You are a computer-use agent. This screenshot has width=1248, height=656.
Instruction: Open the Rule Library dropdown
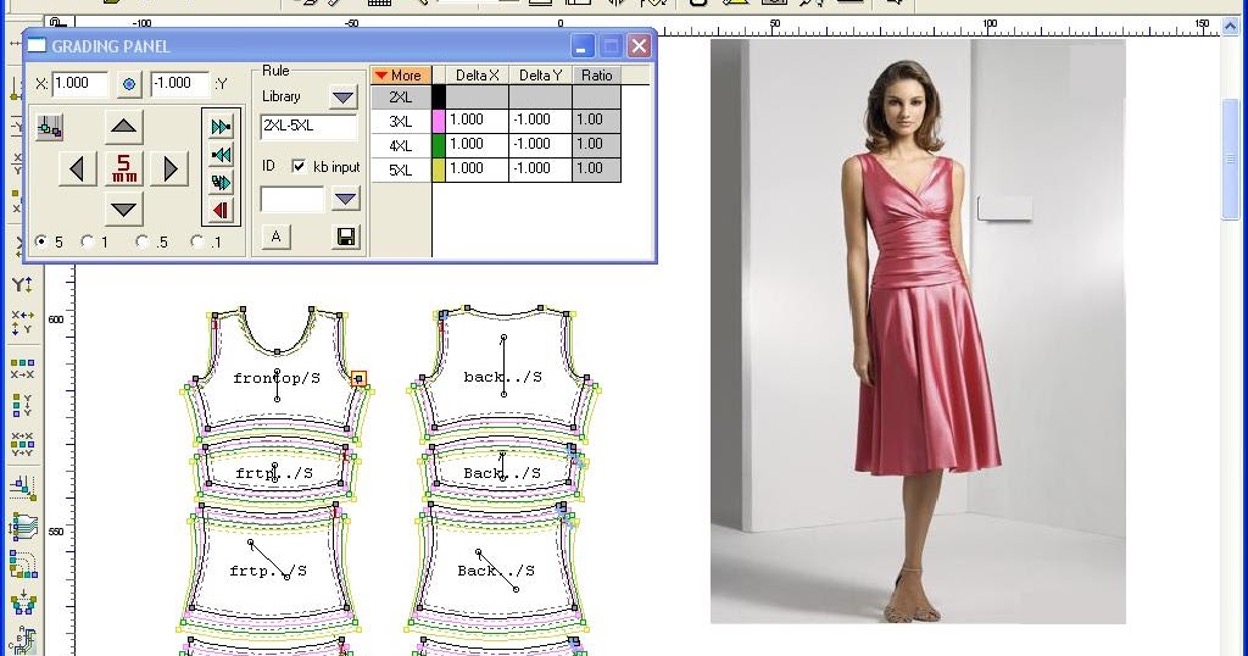pyautogui.click(x=343, y=97)
